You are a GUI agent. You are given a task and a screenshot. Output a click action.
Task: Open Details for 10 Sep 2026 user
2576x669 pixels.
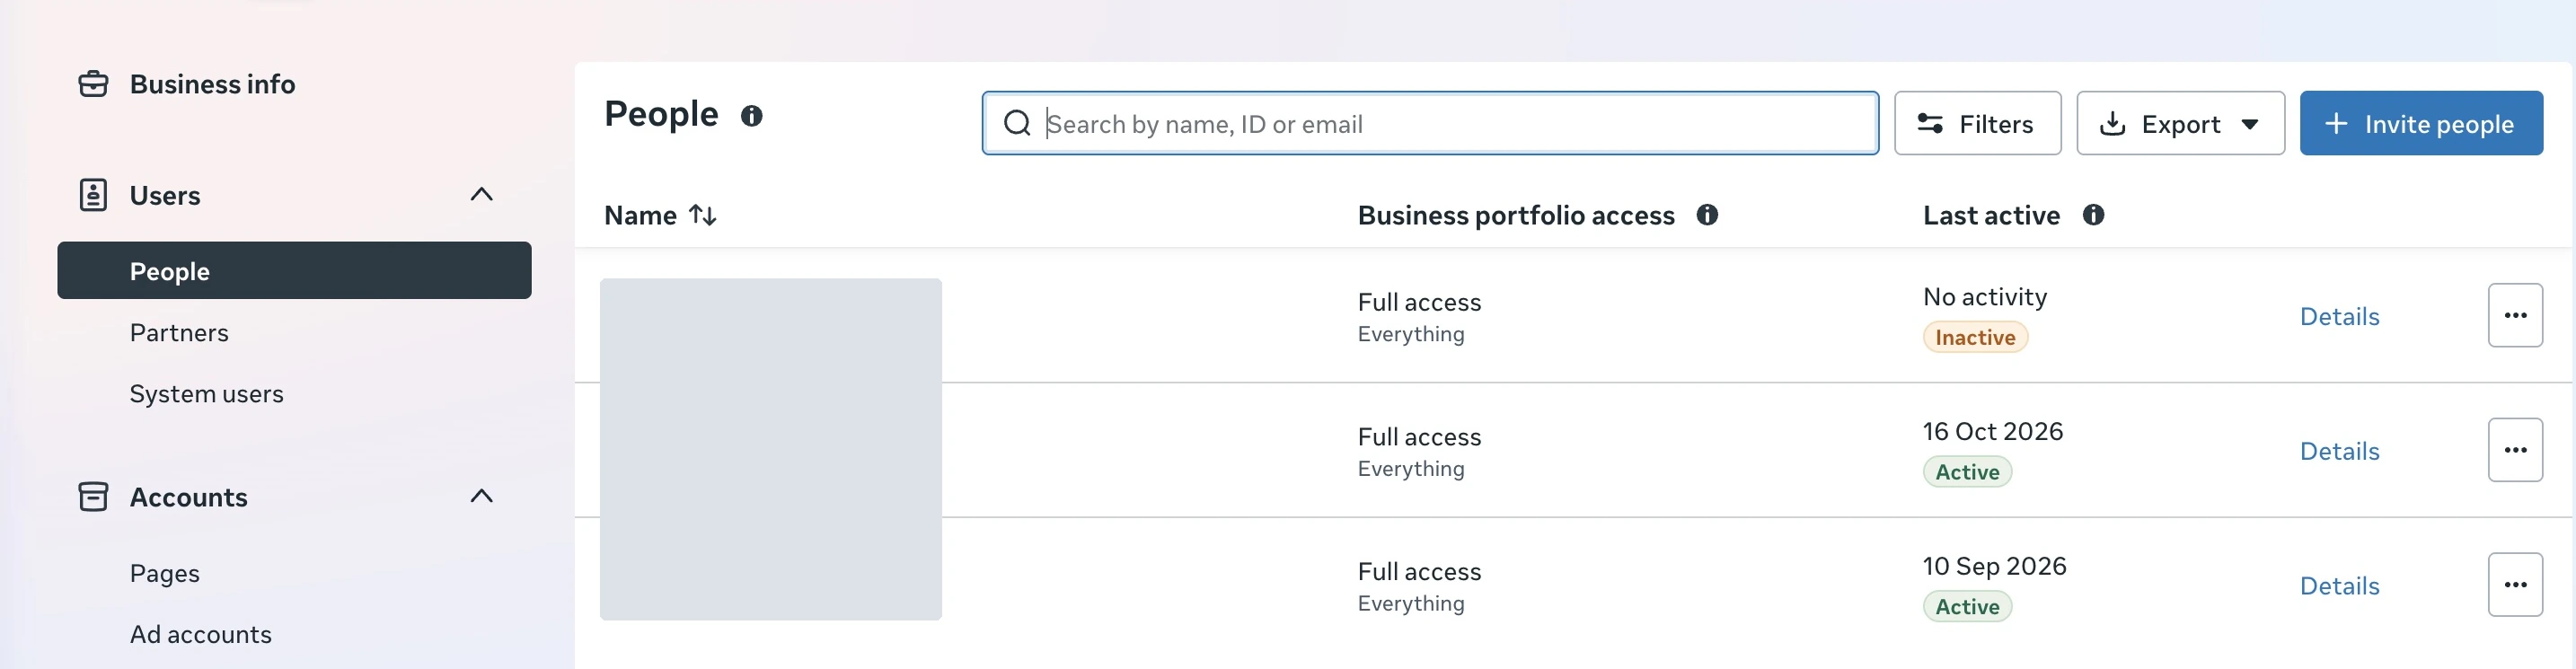(2339, 586)
